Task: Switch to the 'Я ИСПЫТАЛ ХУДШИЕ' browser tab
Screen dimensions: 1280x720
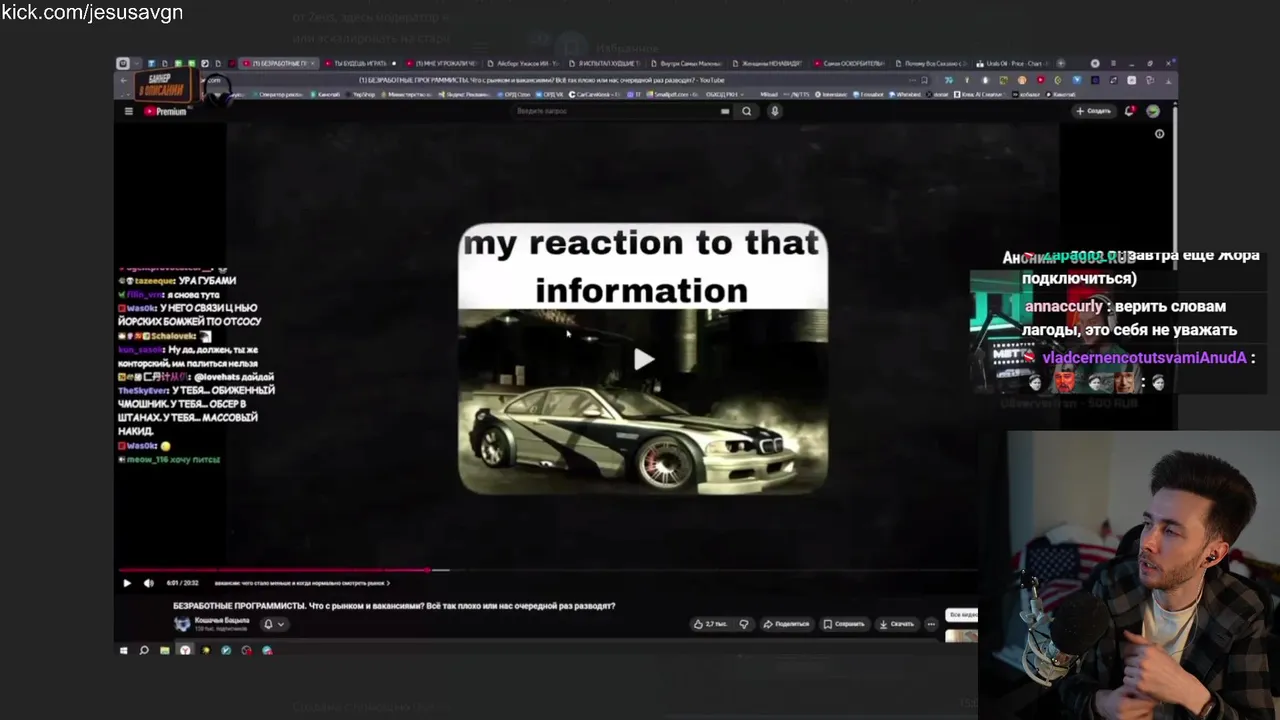Action: click(x=605, y=63)
